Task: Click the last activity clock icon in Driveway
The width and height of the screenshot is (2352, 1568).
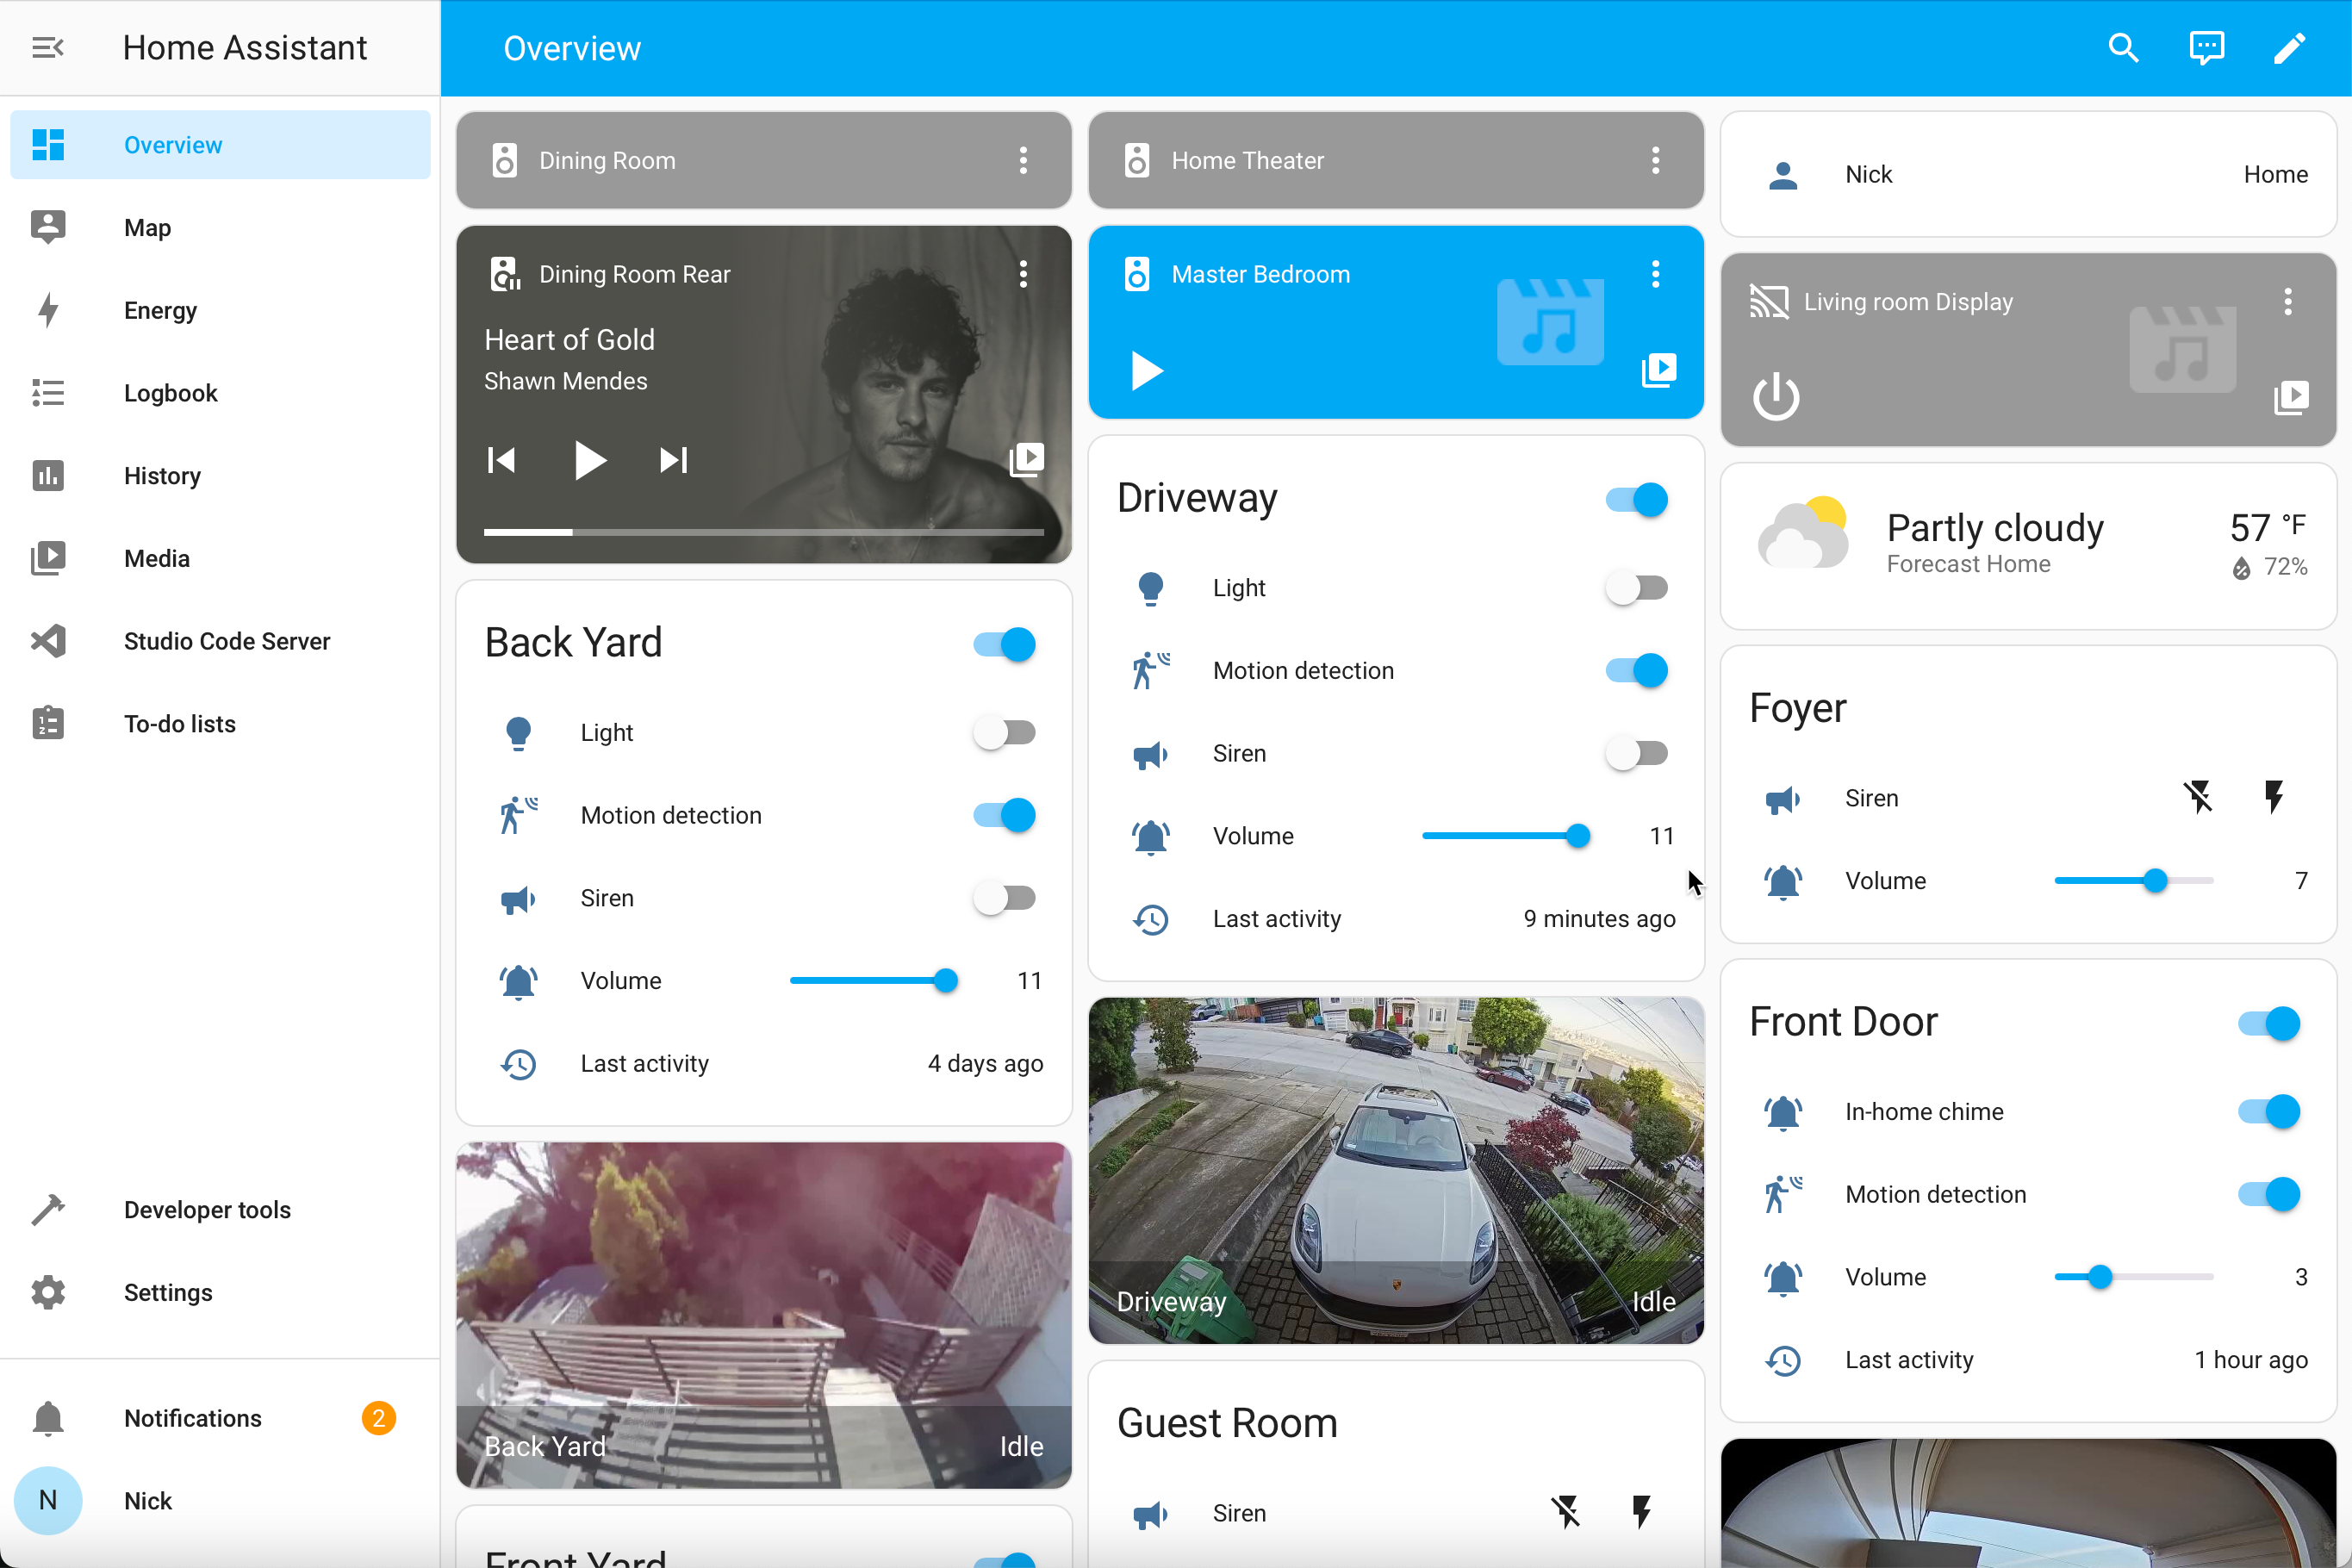Action: [x=1152, y=918]
